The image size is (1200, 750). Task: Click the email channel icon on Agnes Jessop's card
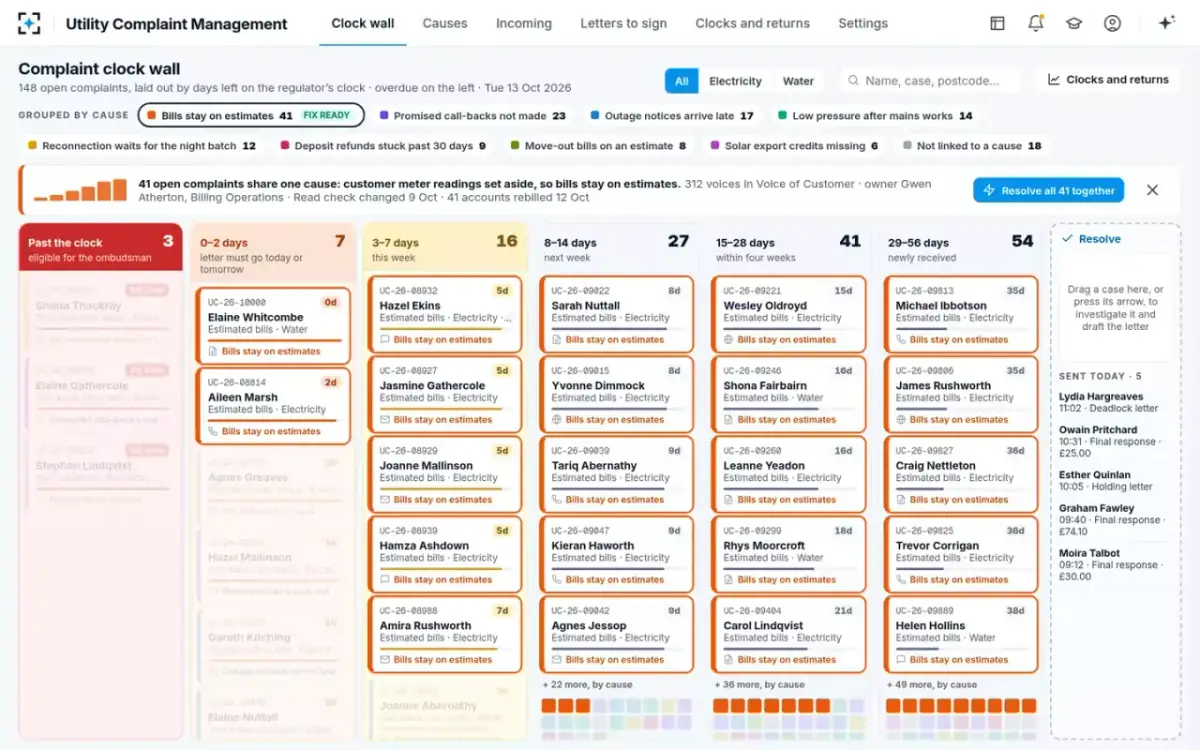click(x=557, y=659)
